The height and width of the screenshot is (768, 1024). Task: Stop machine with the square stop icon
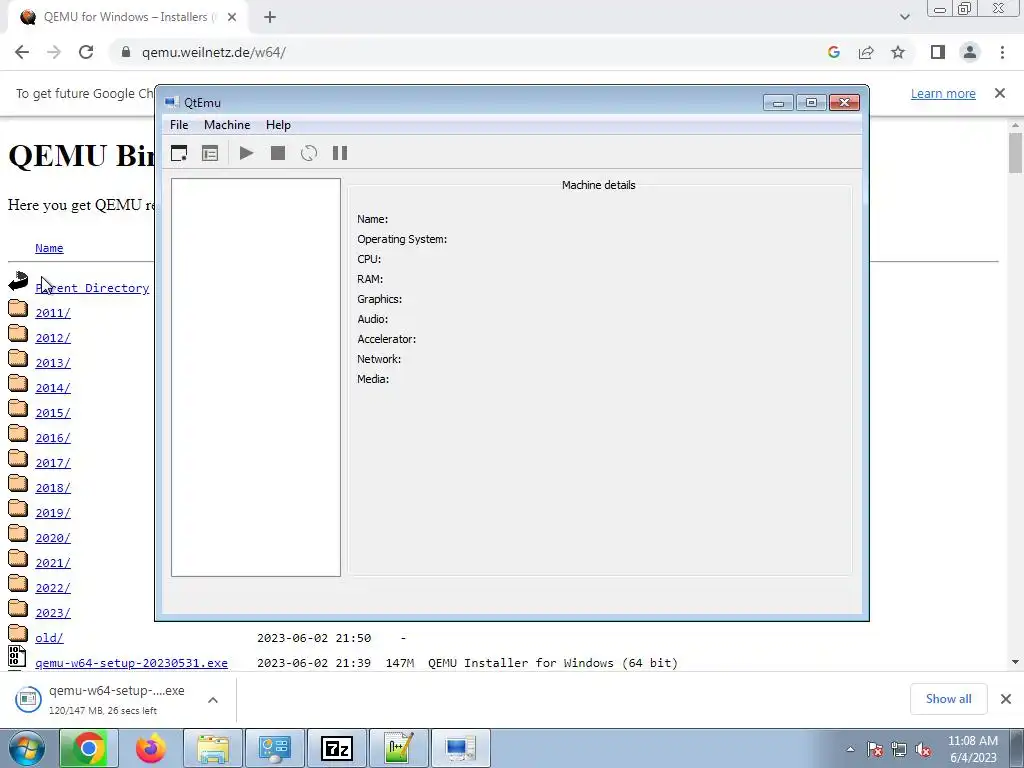coord(278,153)
